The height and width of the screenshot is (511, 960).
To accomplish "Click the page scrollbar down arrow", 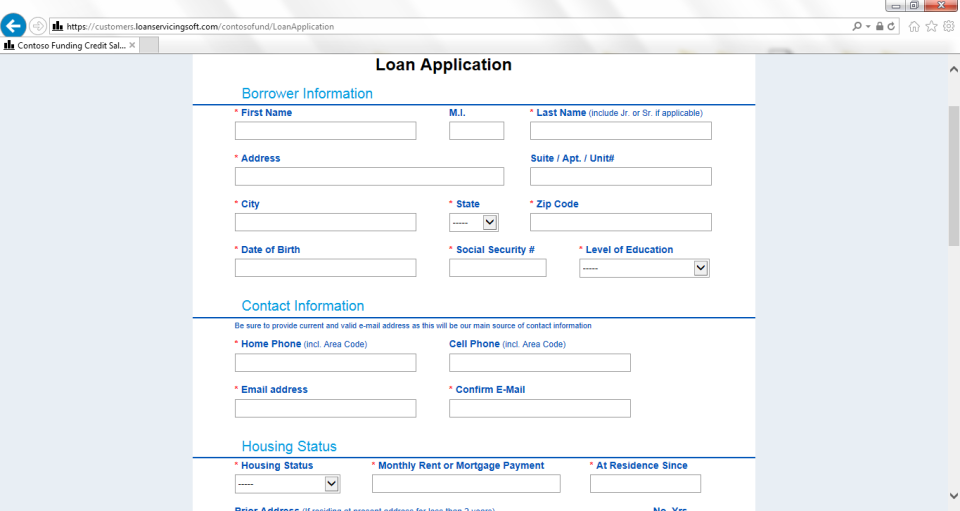I will pyautogui.click(x=953, y=496).
